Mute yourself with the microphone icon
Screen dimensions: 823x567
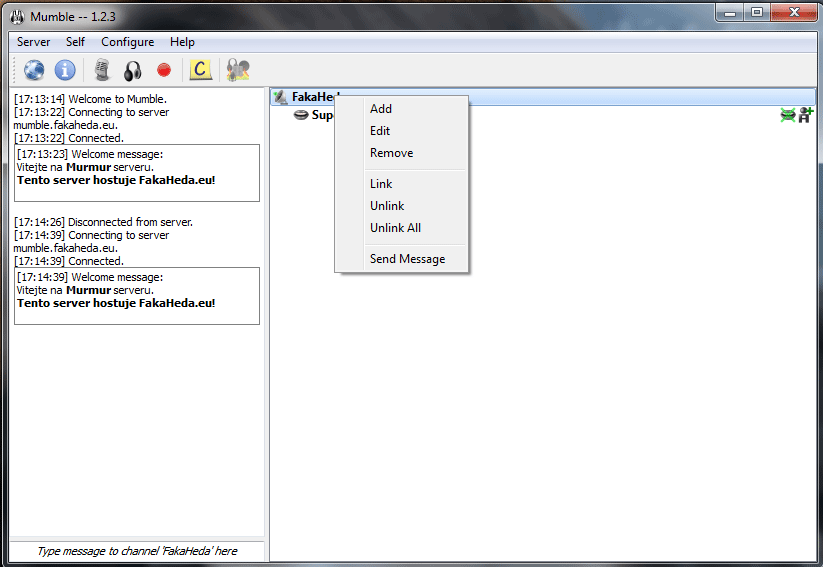pyautogui.click(x=102, y=70)
